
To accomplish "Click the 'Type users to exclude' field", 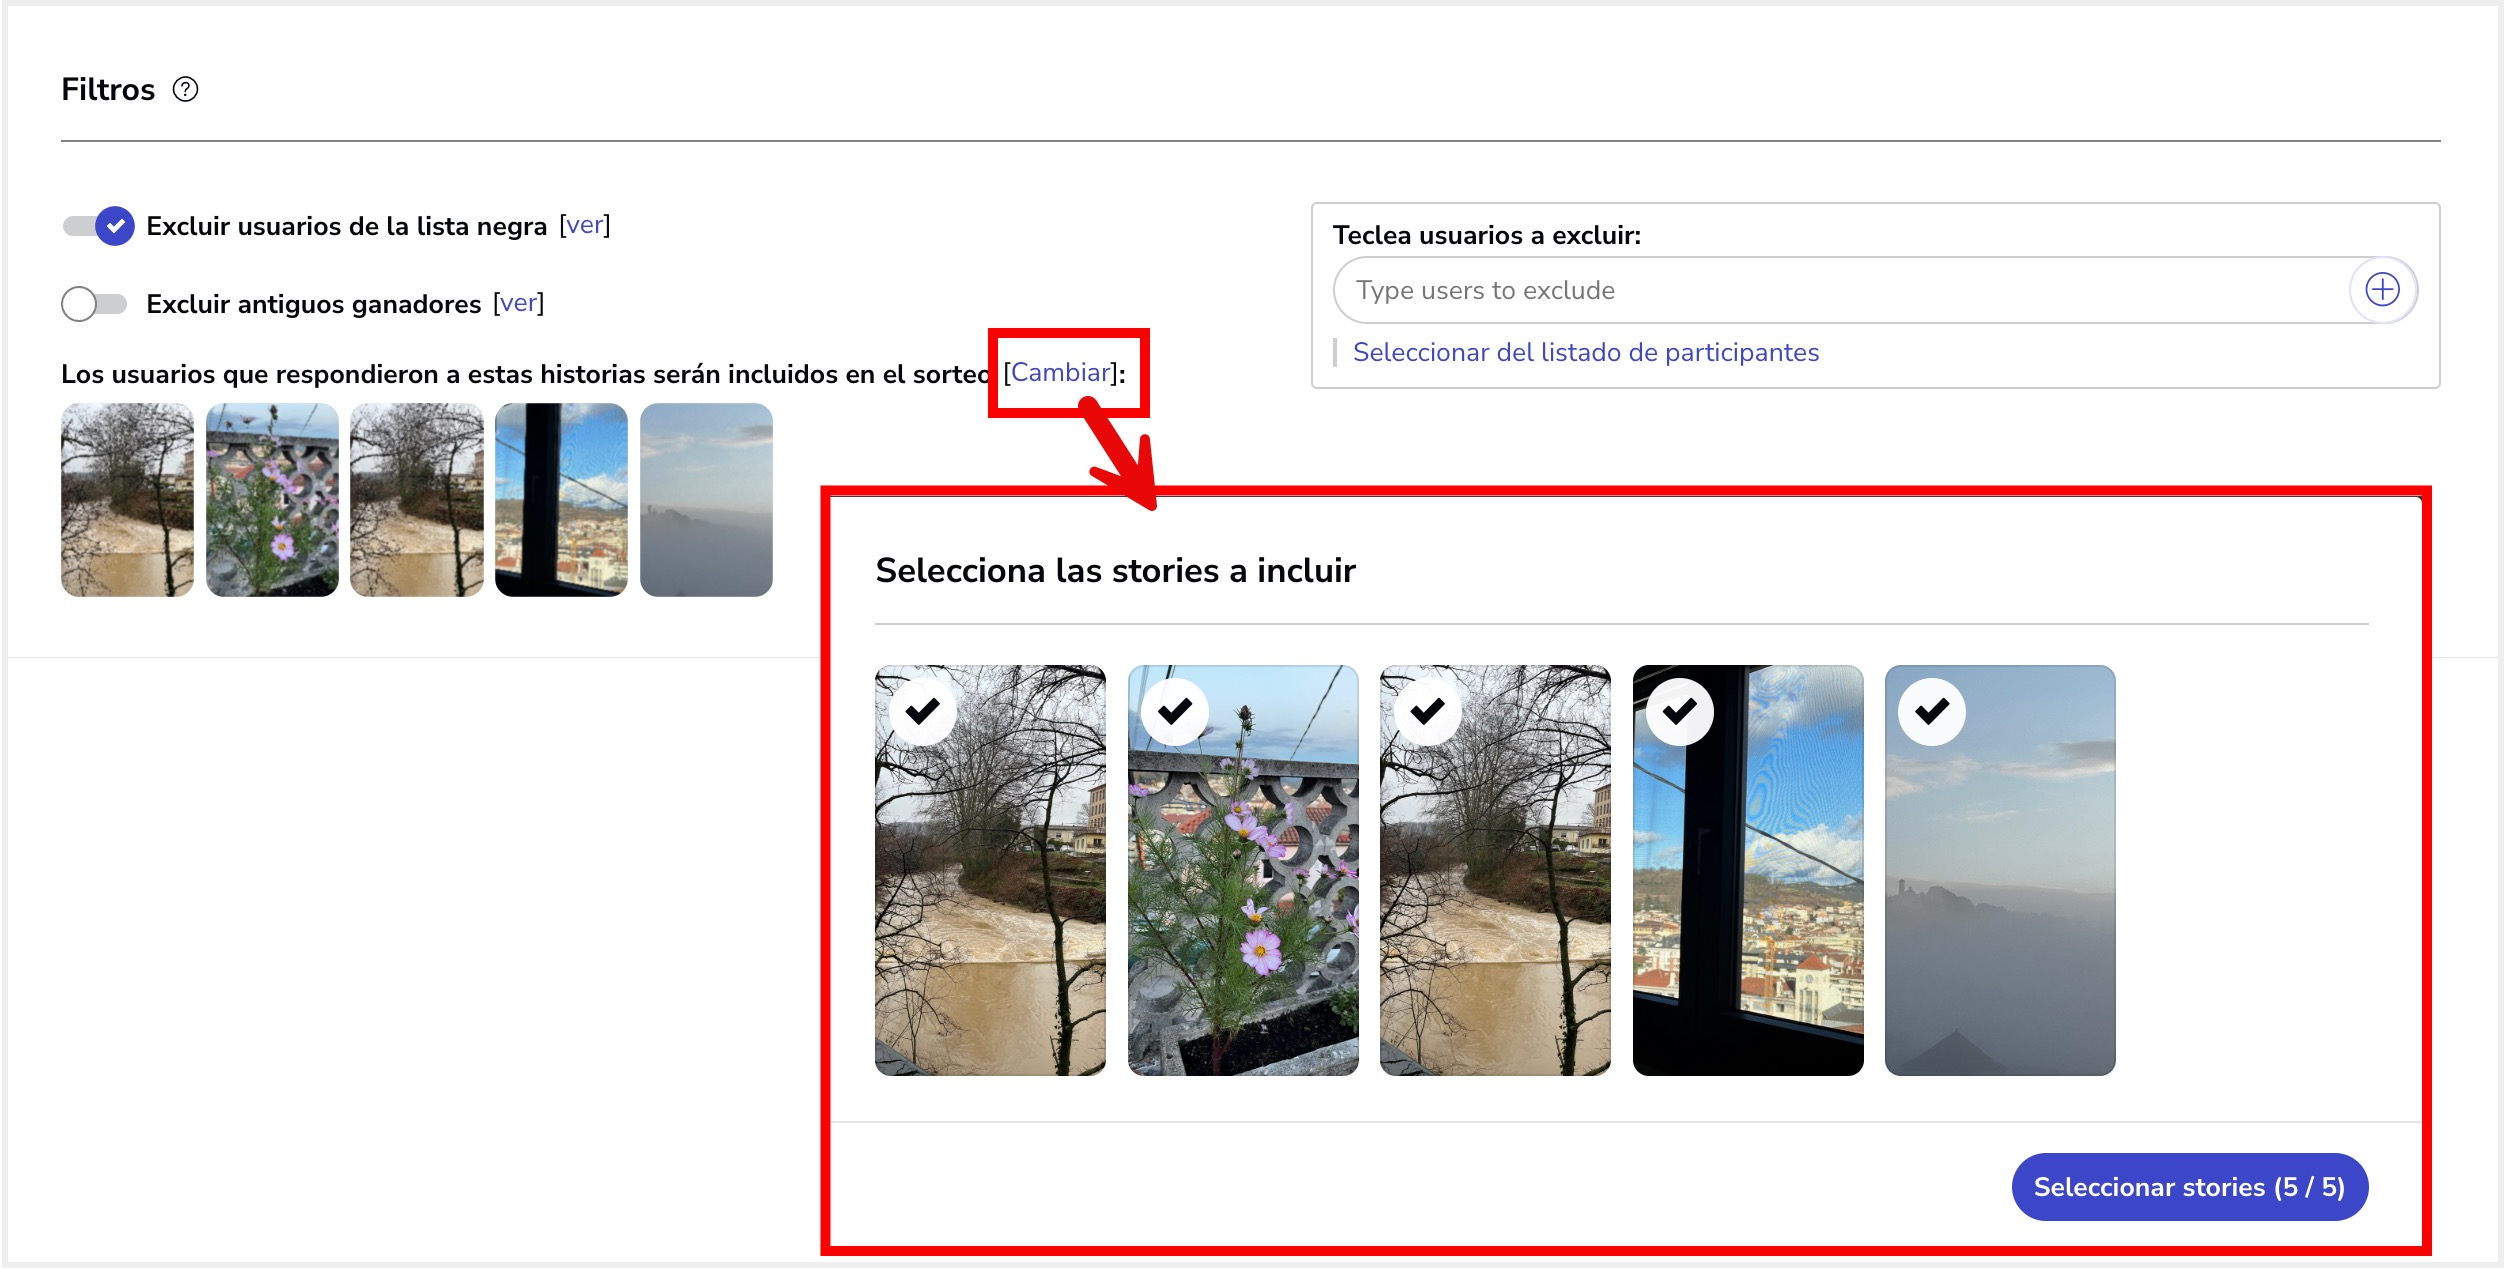I will click(1800, 290).
